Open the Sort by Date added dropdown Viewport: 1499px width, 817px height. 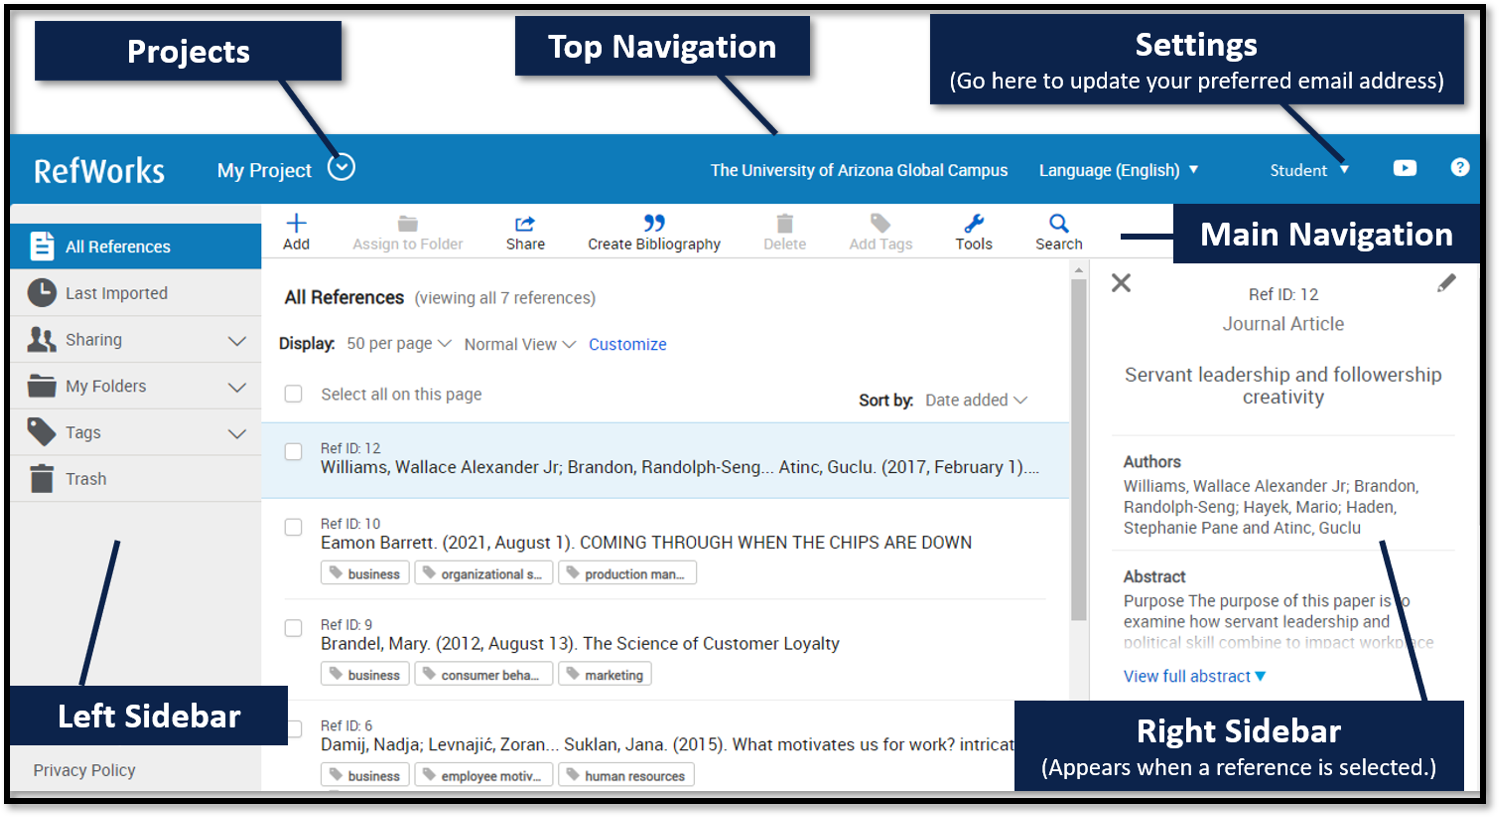pyautogui.click(x=976, y=400)
